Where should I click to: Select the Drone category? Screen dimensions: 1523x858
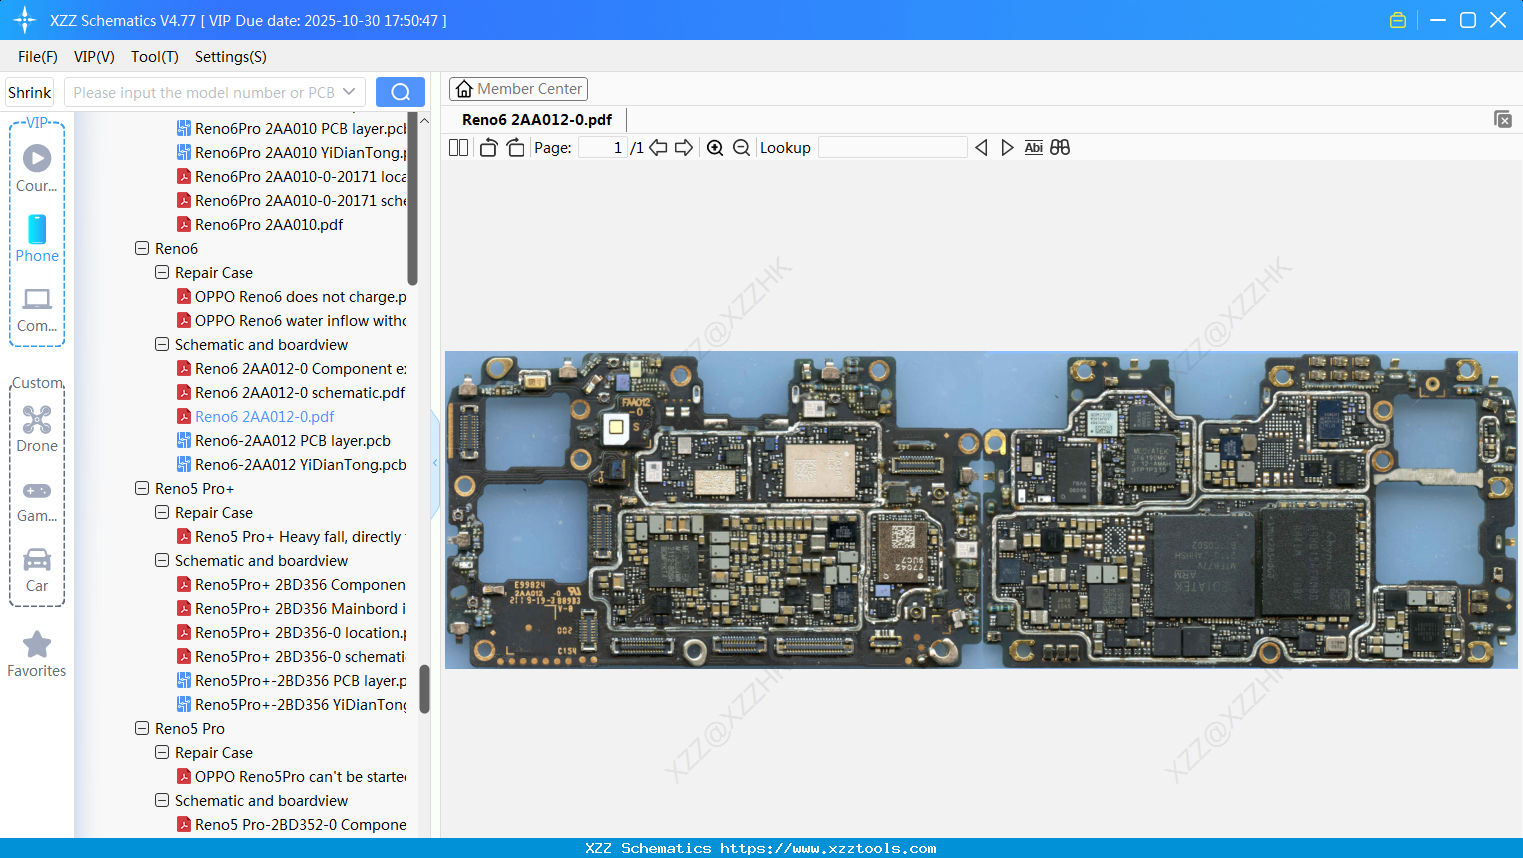click(37, 428)
